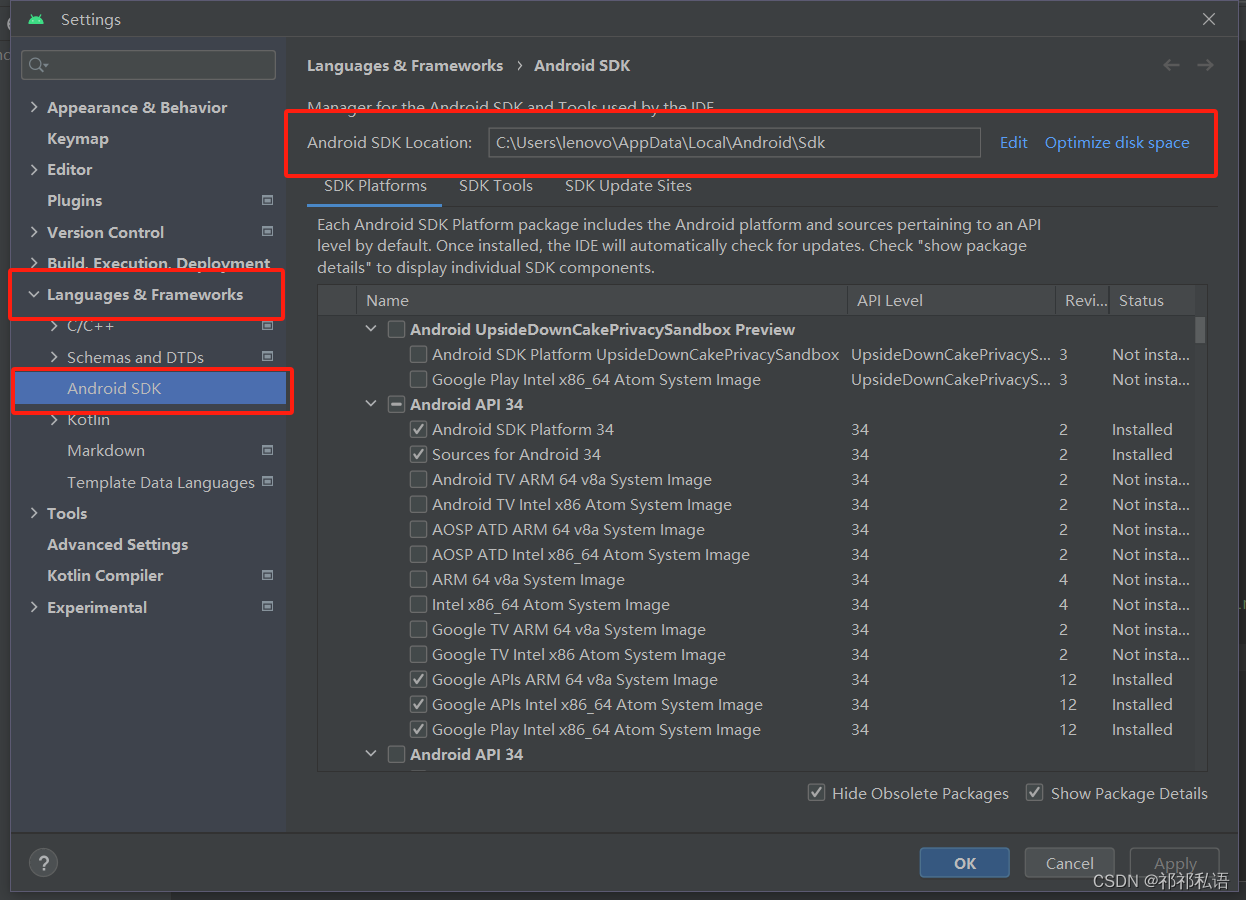This screenshot has height=900, width=1246.
Task: Collapse the Android UpsideDownCakePrivacySandbox Preview group
Action: coord(372,329)
